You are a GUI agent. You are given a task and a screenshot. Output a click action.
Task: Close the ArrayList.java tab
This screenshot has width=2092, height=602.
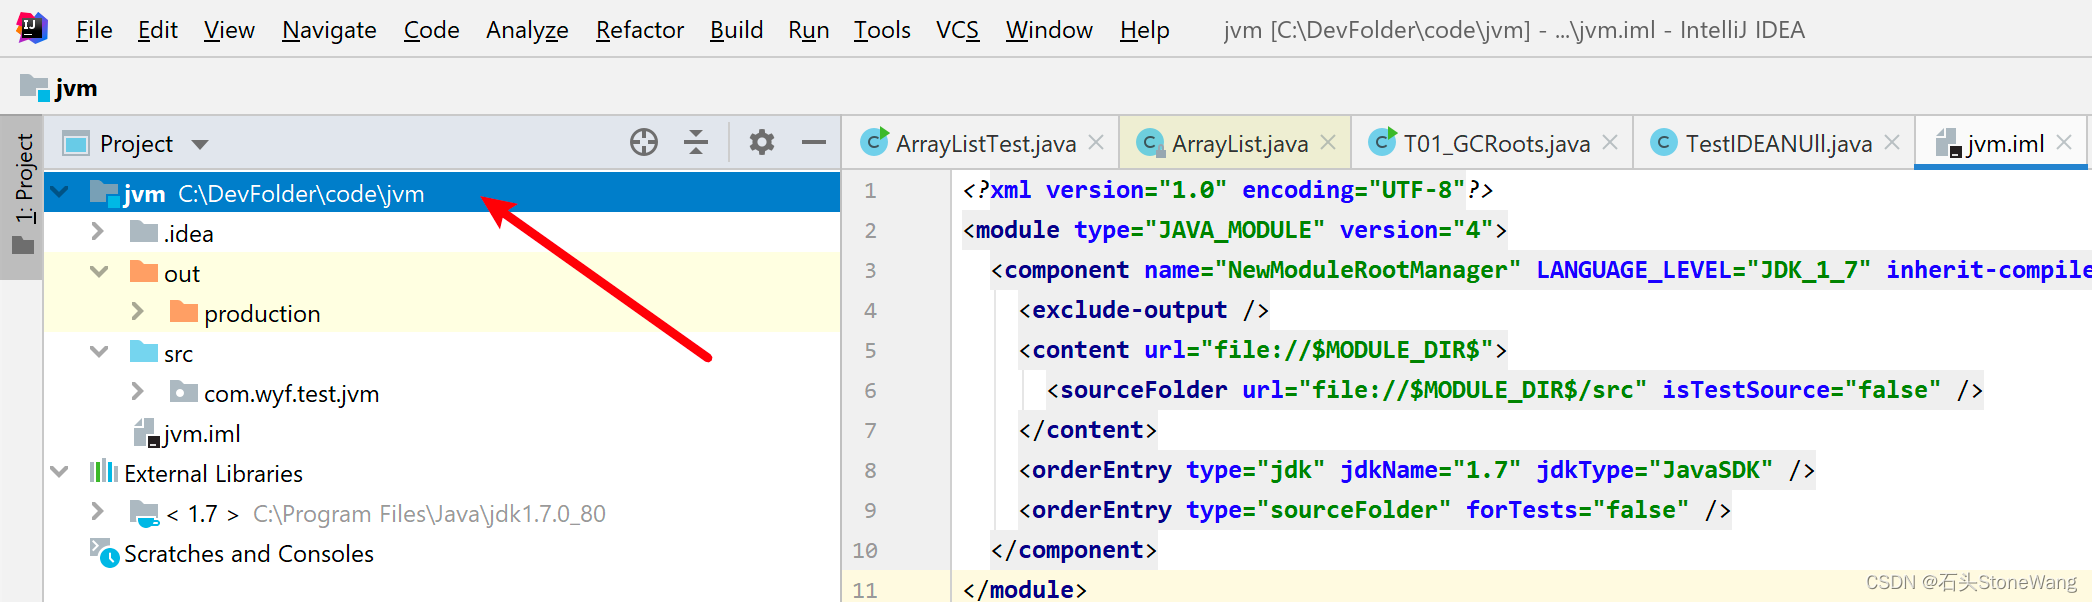tap(1328, 143)
